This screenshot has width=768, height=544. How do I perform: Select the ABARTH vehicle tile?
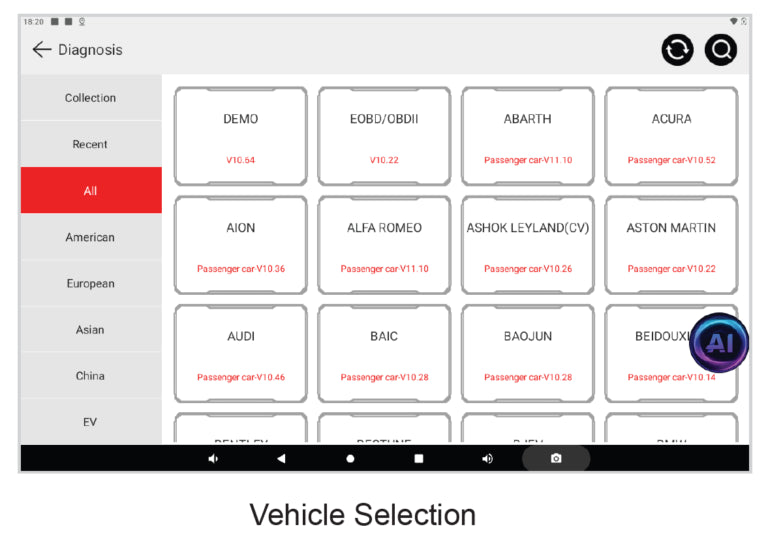(x=528, y=137)
